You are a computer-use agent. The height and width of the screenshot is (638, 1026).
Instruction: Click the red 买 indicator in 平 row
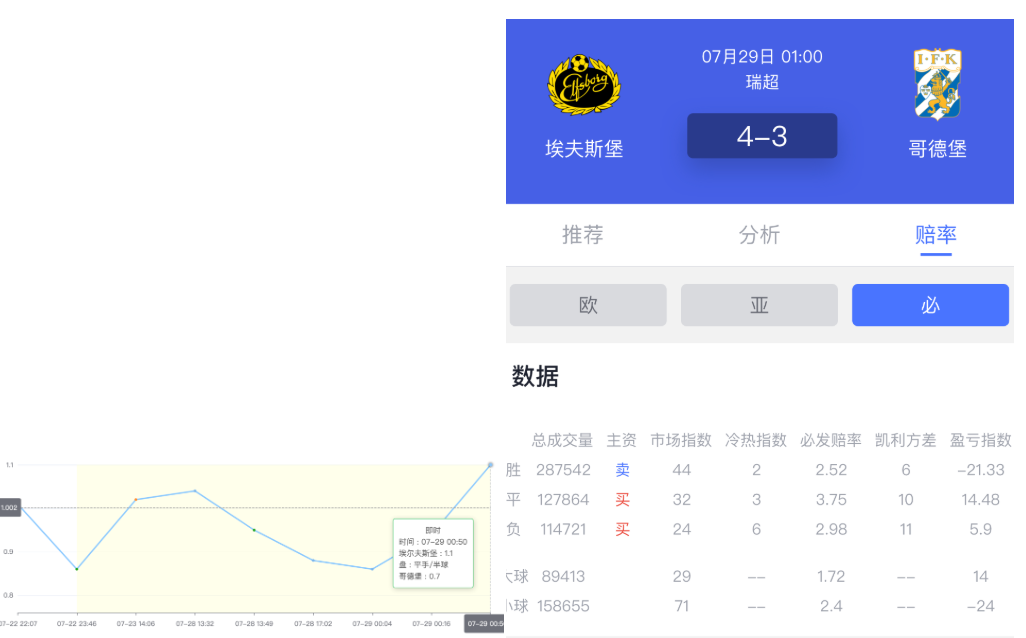click(622, 500)
